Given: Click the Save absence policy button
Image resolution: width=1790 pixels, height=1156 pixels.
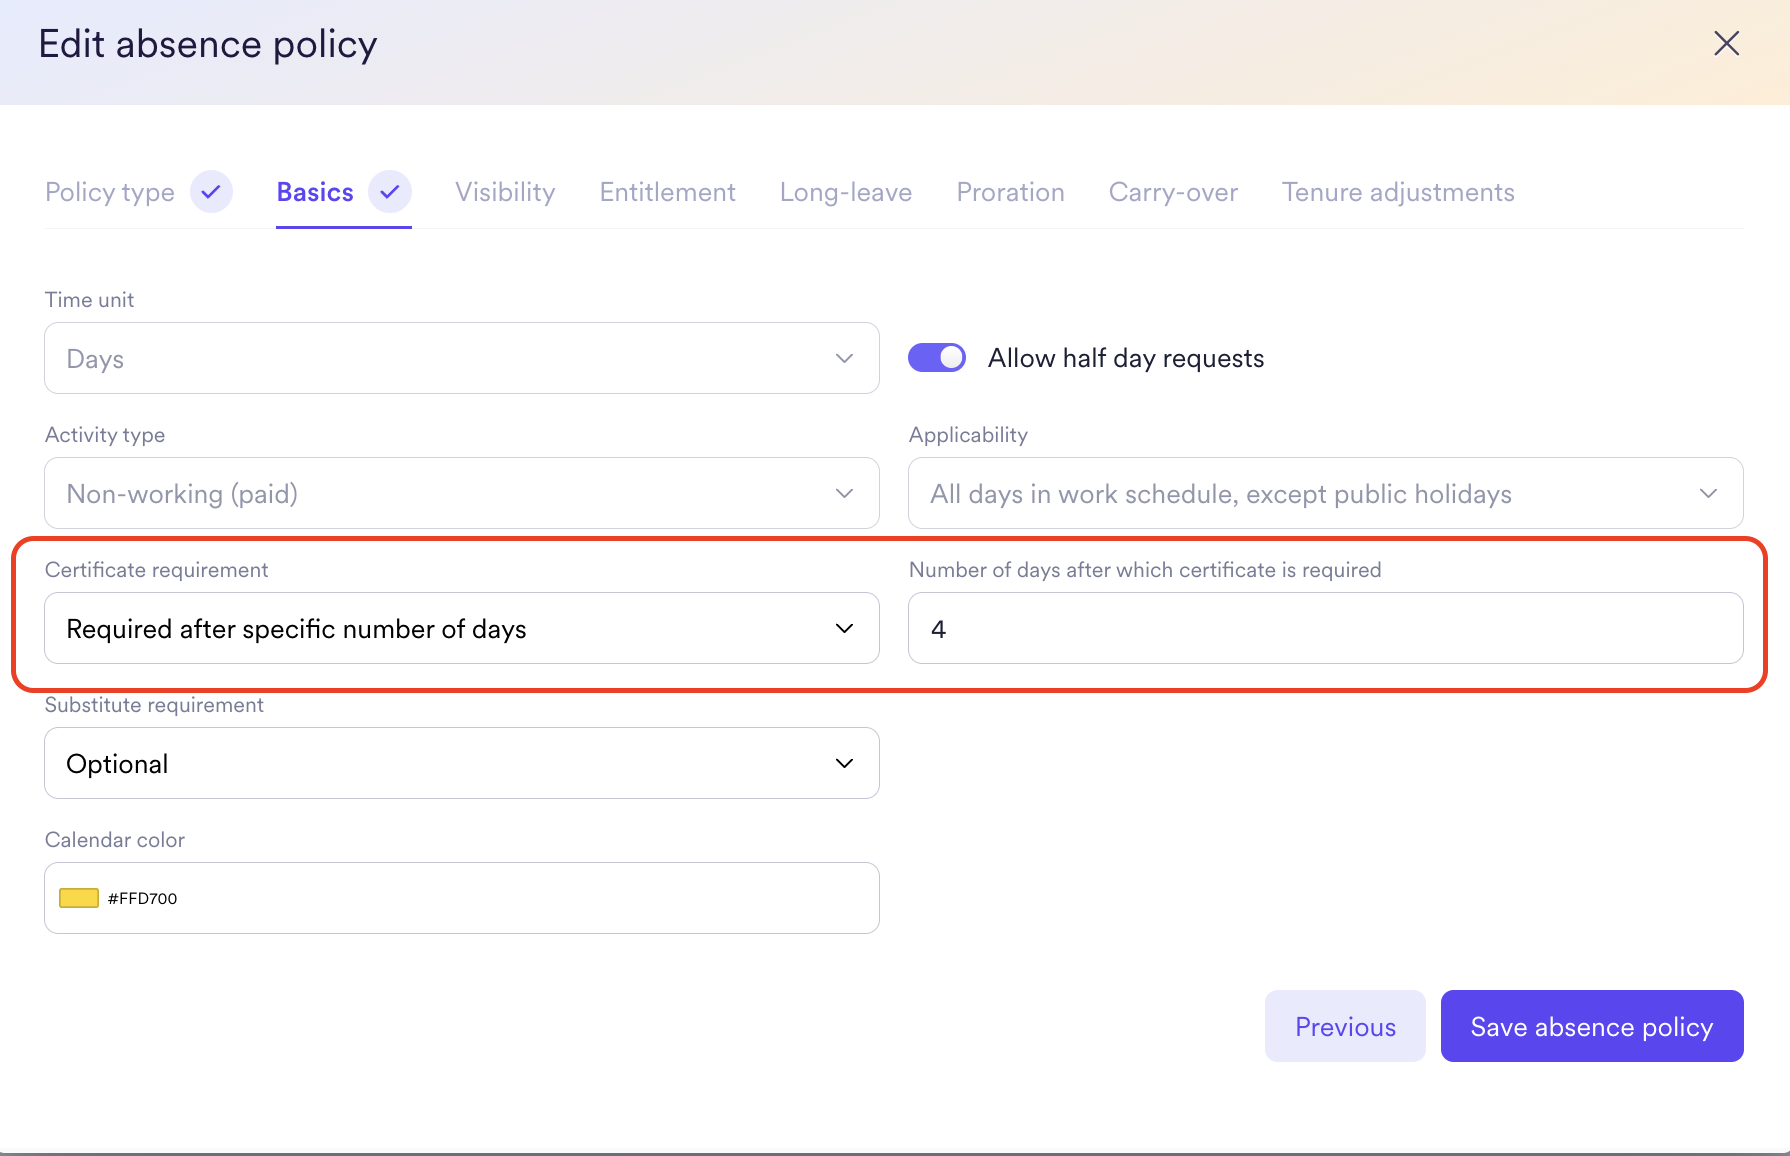Looking at the screenshot, I should tap(1591, 1026).
